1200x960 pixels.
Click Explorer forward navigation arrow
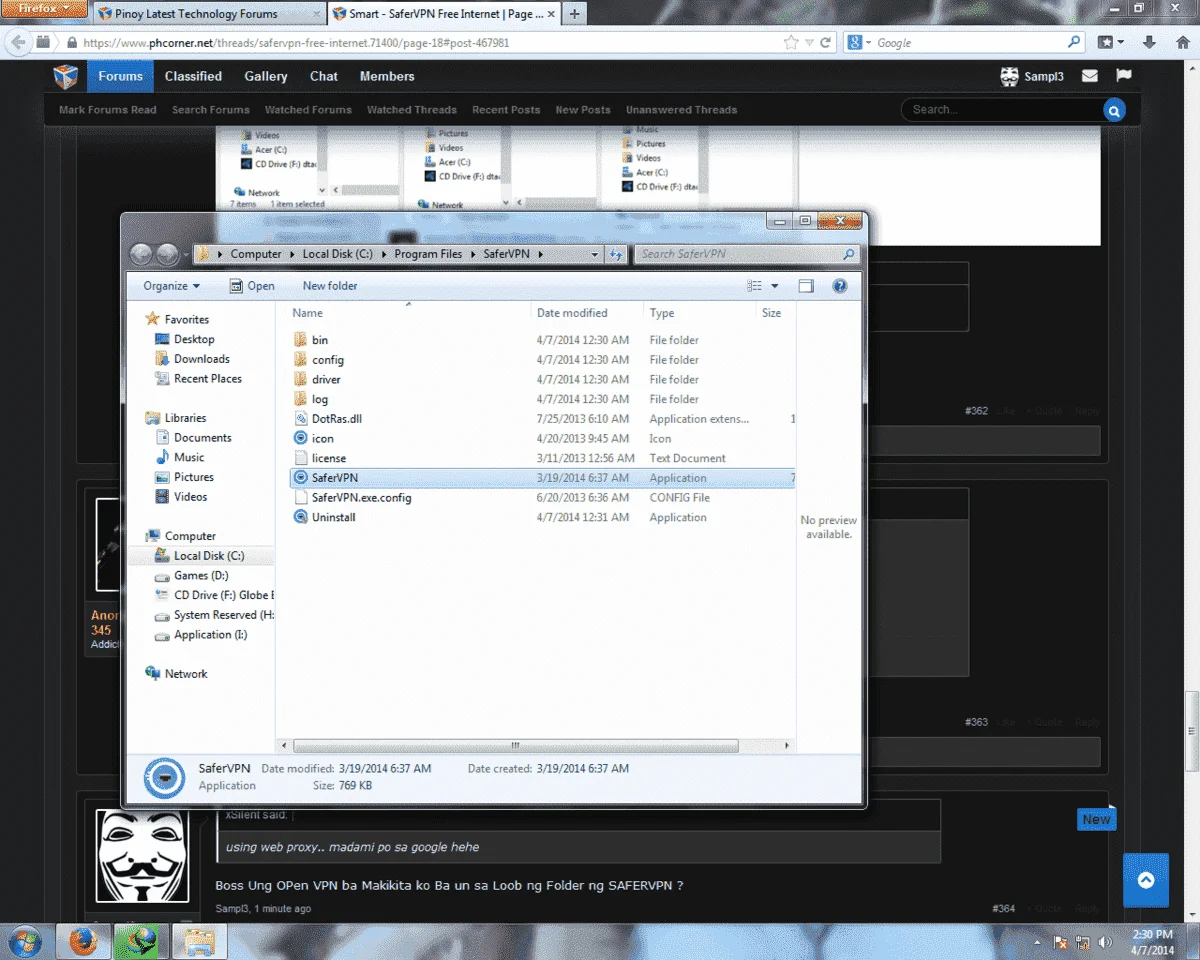[167, 254]
